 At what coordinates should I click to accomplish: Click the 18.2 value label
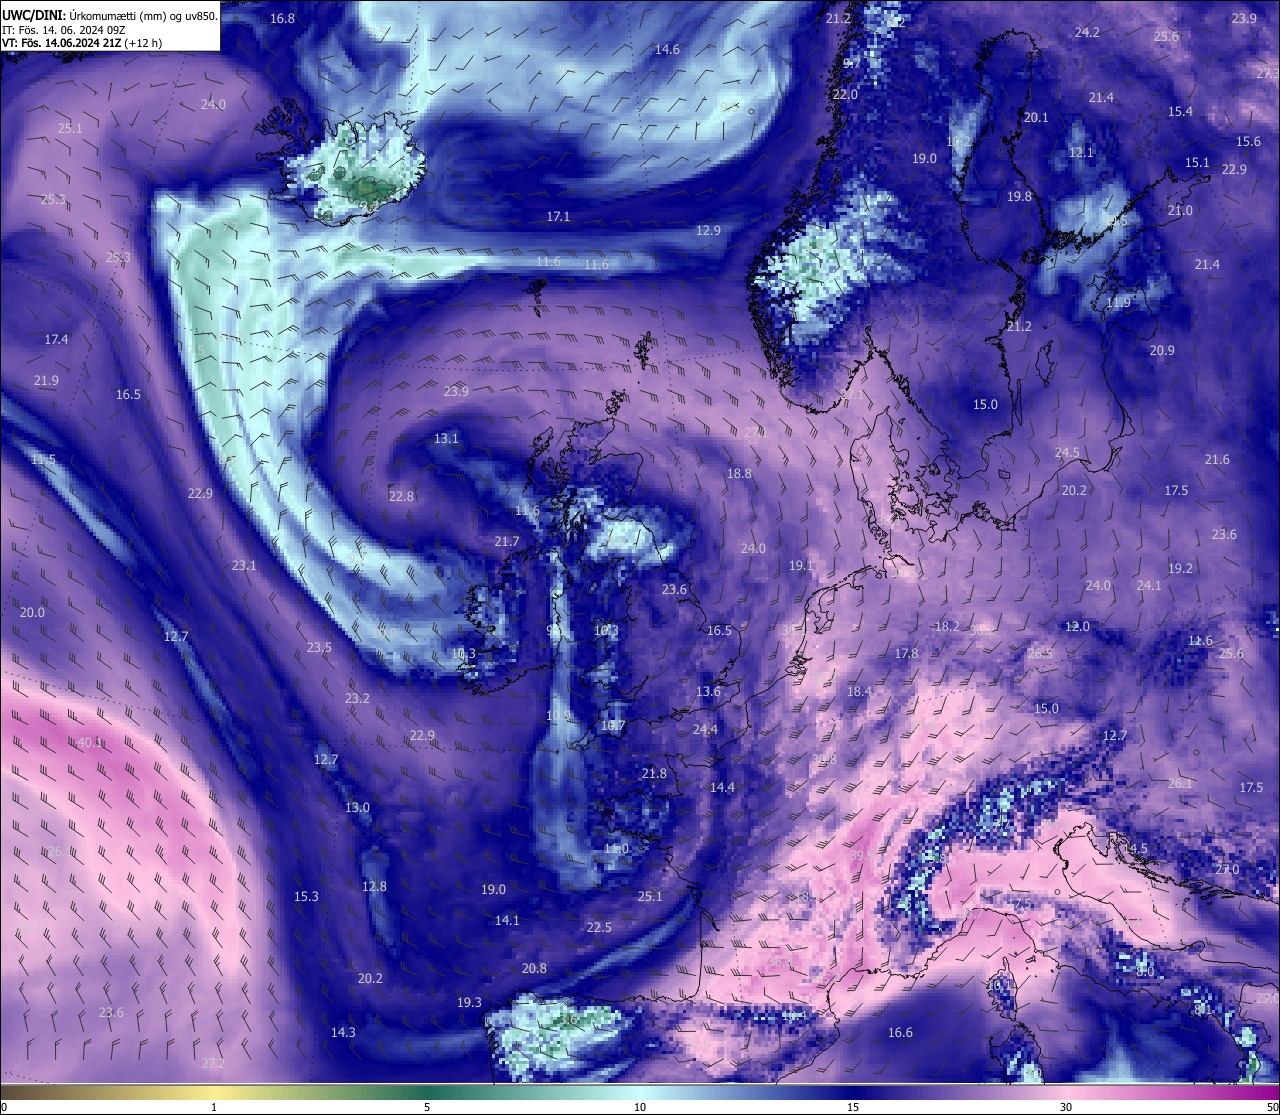click(x=946, y=626)
